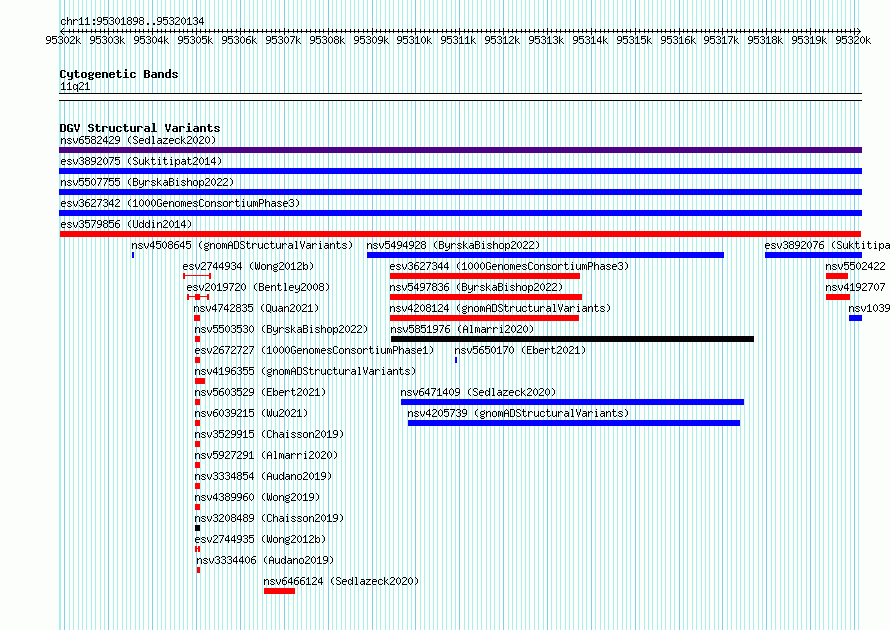Open esv2744934 (Wong2012b) label
Image resolution: width=890 pixels, height=630 pixels.
(x=248, y=266)
